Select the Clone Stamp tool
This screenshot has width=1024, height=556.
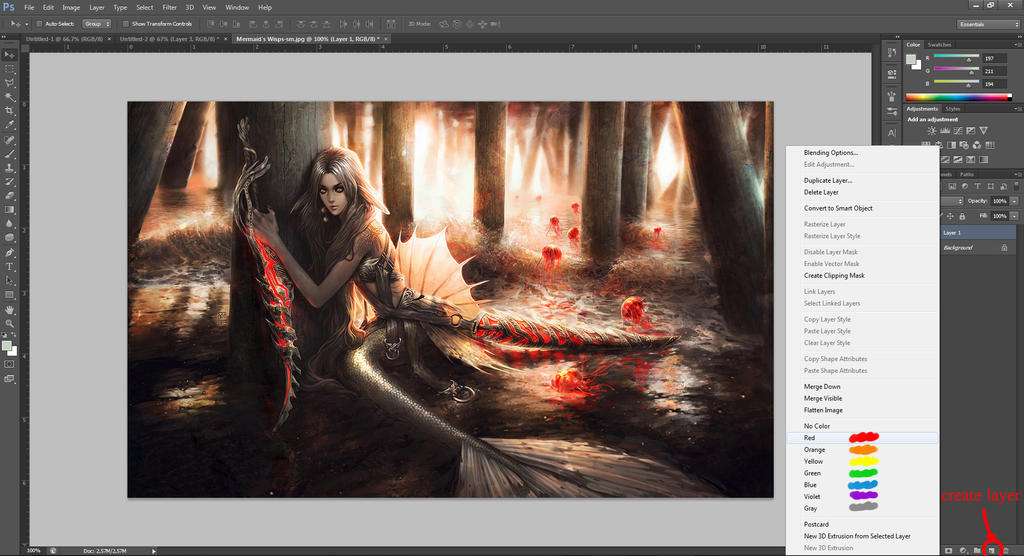tap(9, 168)
